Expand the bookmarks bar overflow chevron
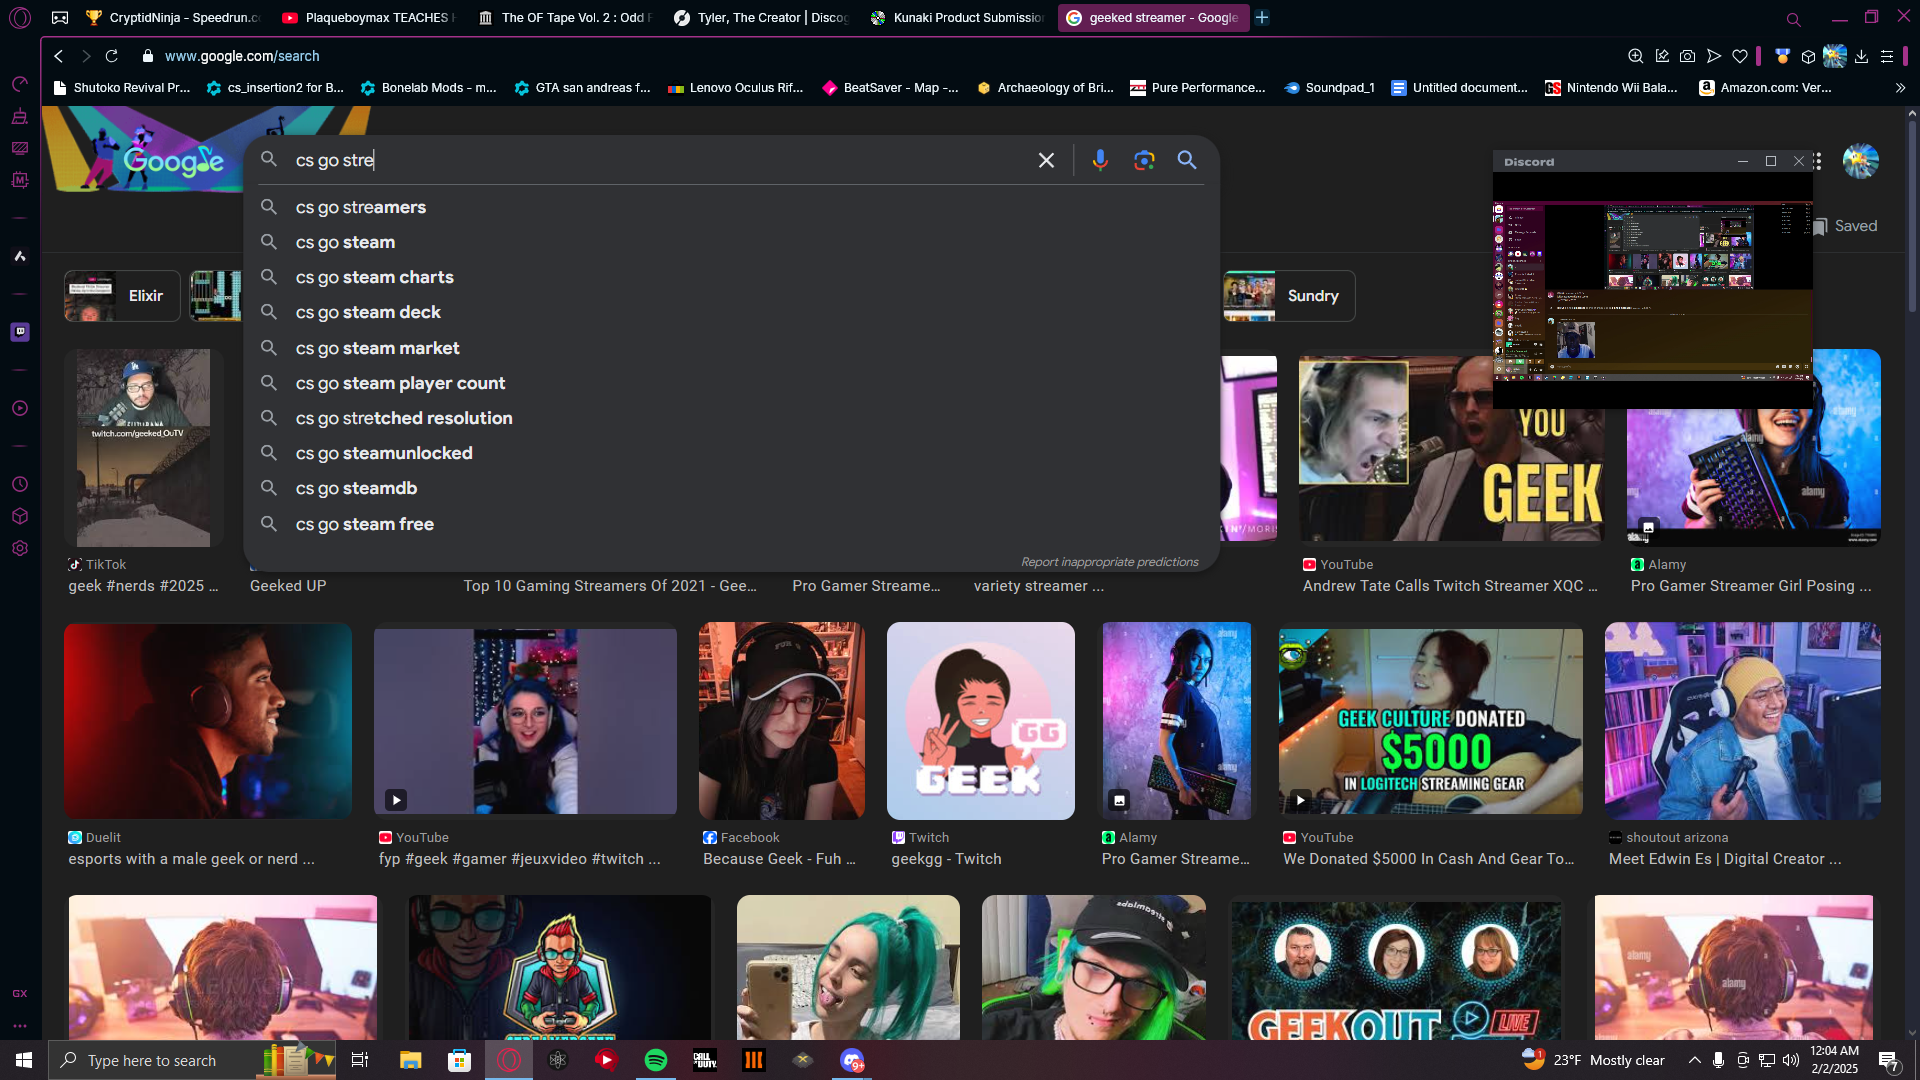 [x=1900, y=88]
